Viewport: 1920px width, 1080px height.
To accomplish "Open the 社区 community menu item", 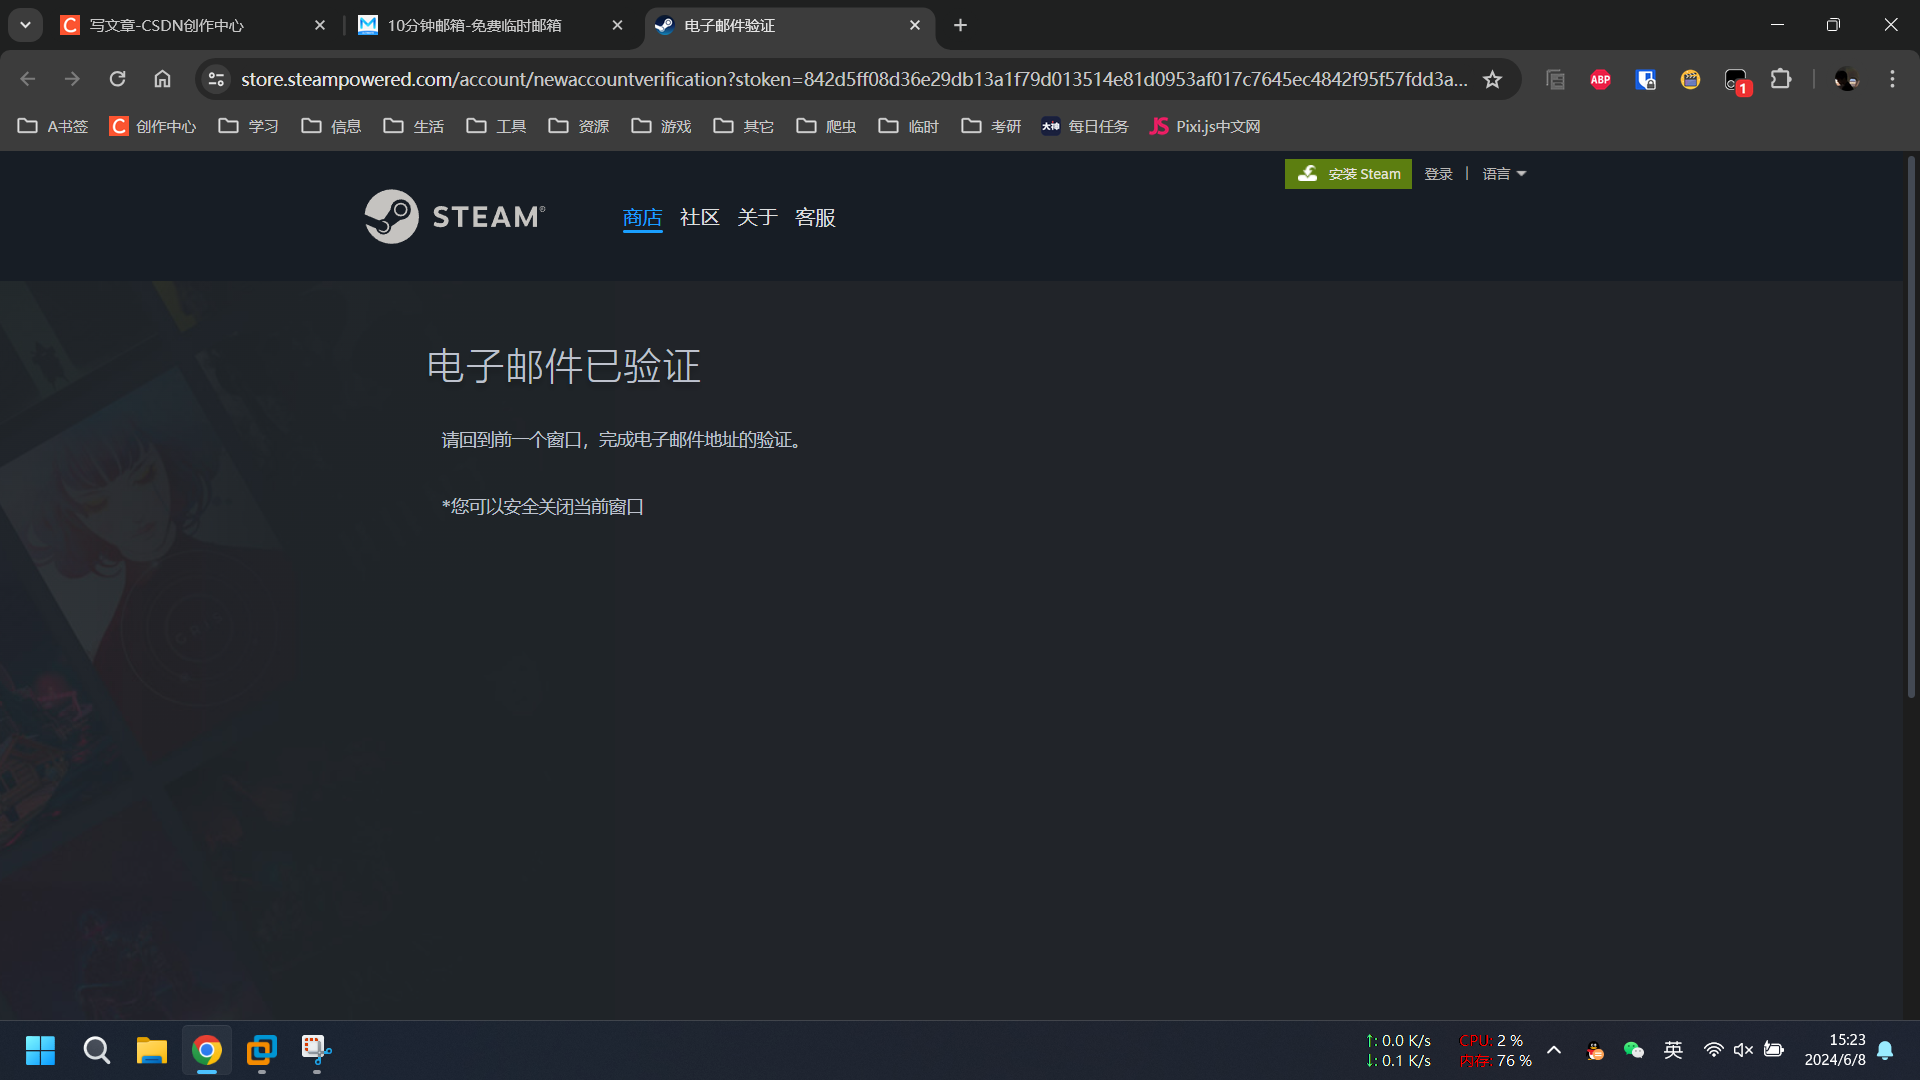I will click(x=699, y=217).
